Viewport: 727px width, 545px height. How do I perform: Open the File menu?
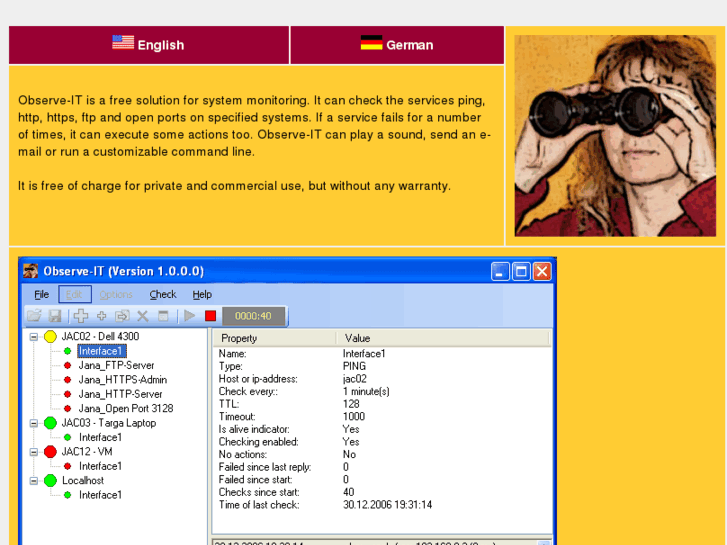coord(41,295)
